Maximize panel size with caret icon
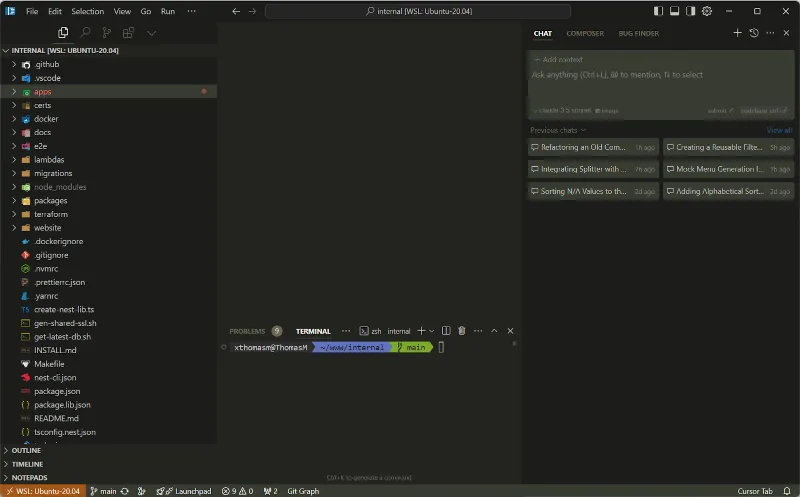This screenshot has width=800, height=497. pos(494,331)
